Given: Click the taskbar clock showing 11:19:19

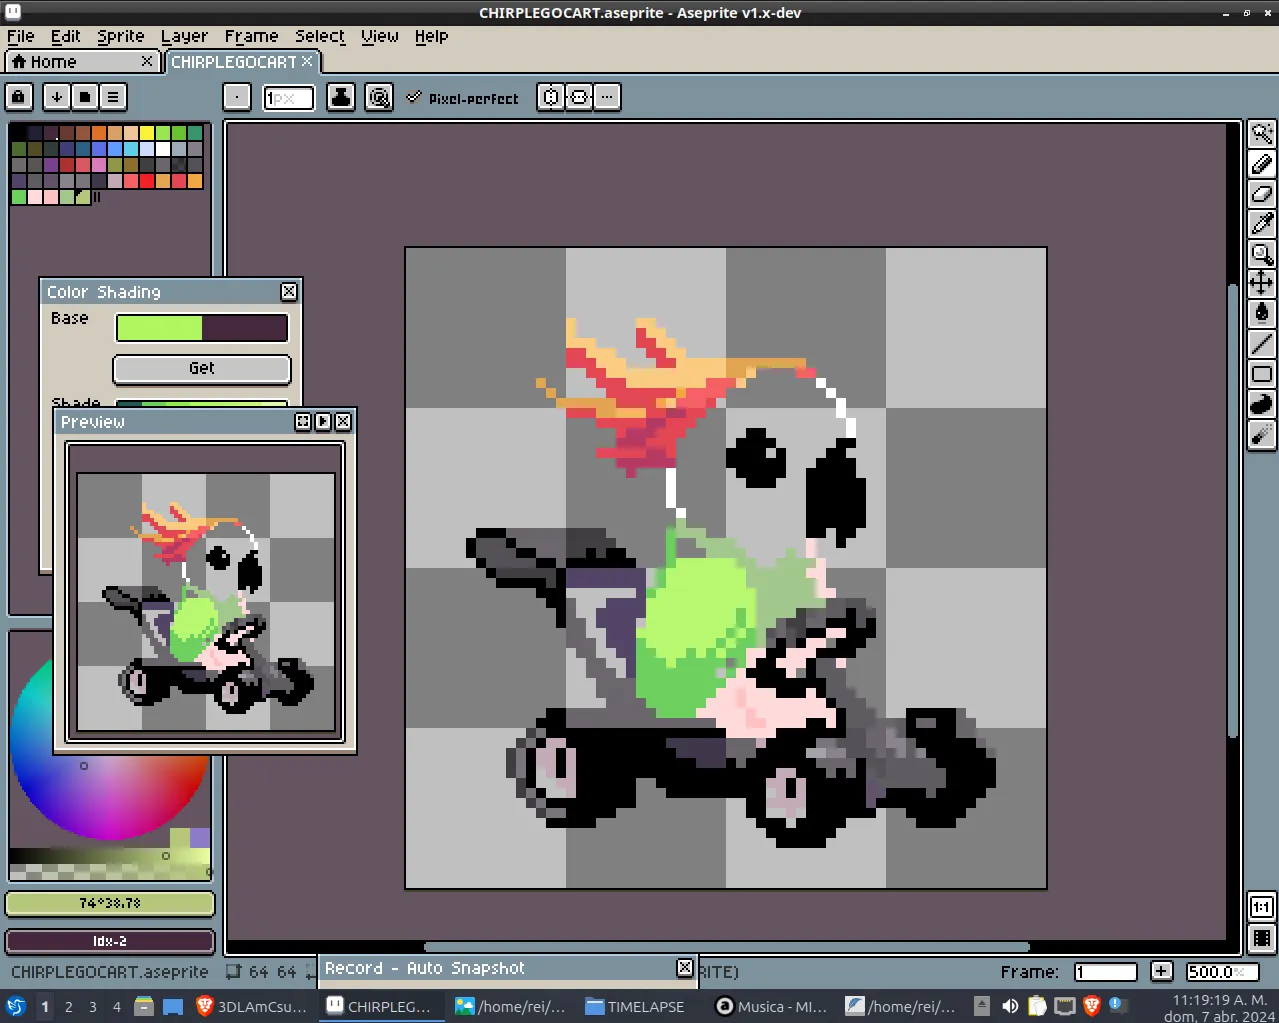Looking at the screenshot, I should pyautogui.click(x=1220, y=1007).
